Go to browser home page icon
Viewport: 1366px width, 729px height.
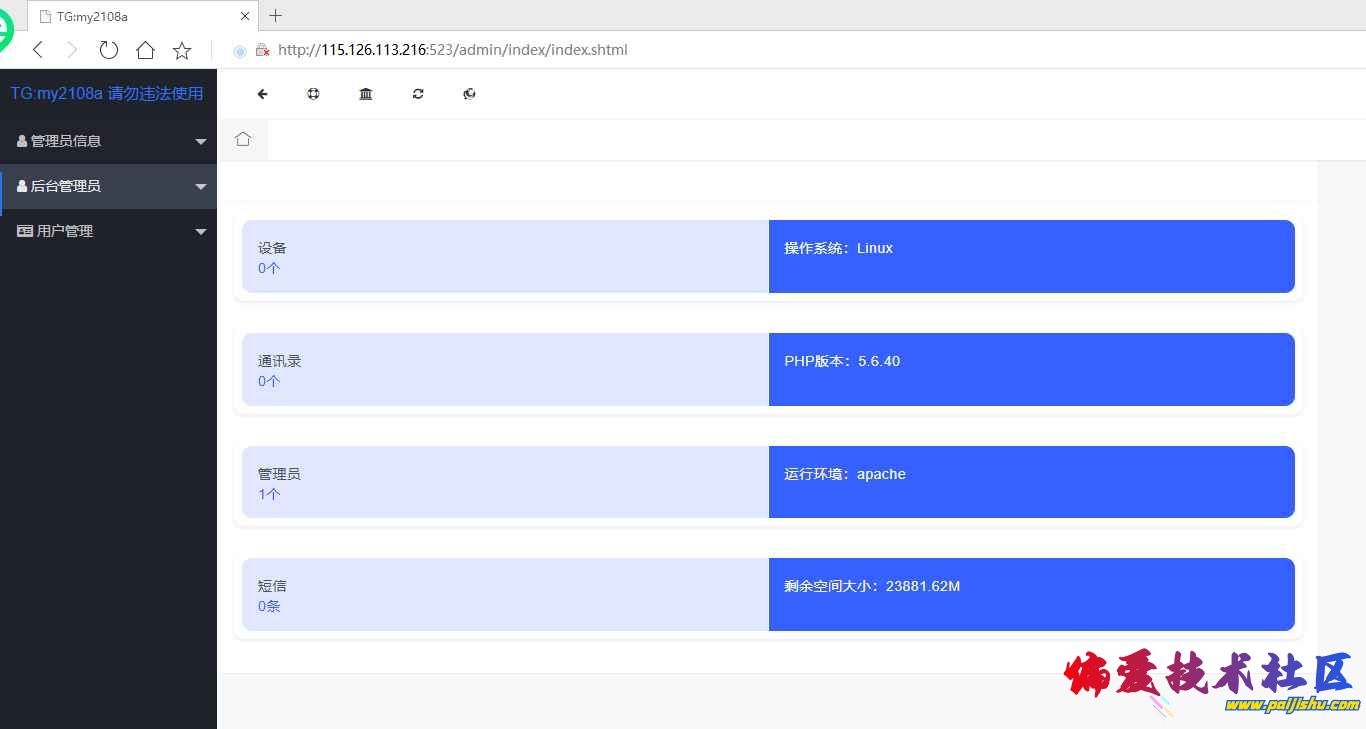pos(145,50)
